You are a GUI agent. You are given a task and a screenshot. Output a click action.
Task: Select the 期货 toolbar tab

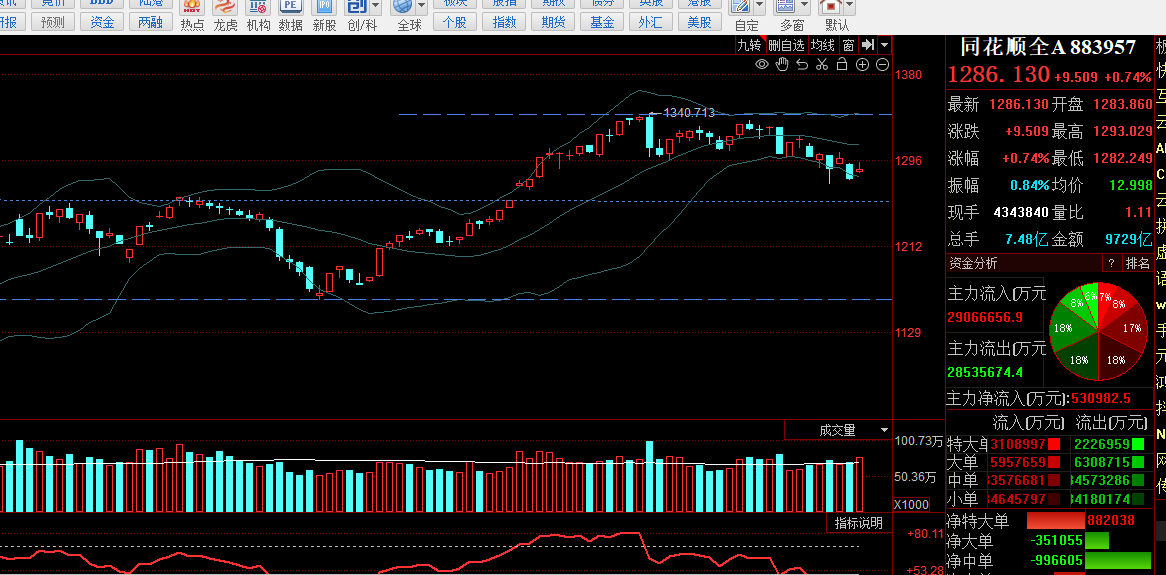(553, 22)
